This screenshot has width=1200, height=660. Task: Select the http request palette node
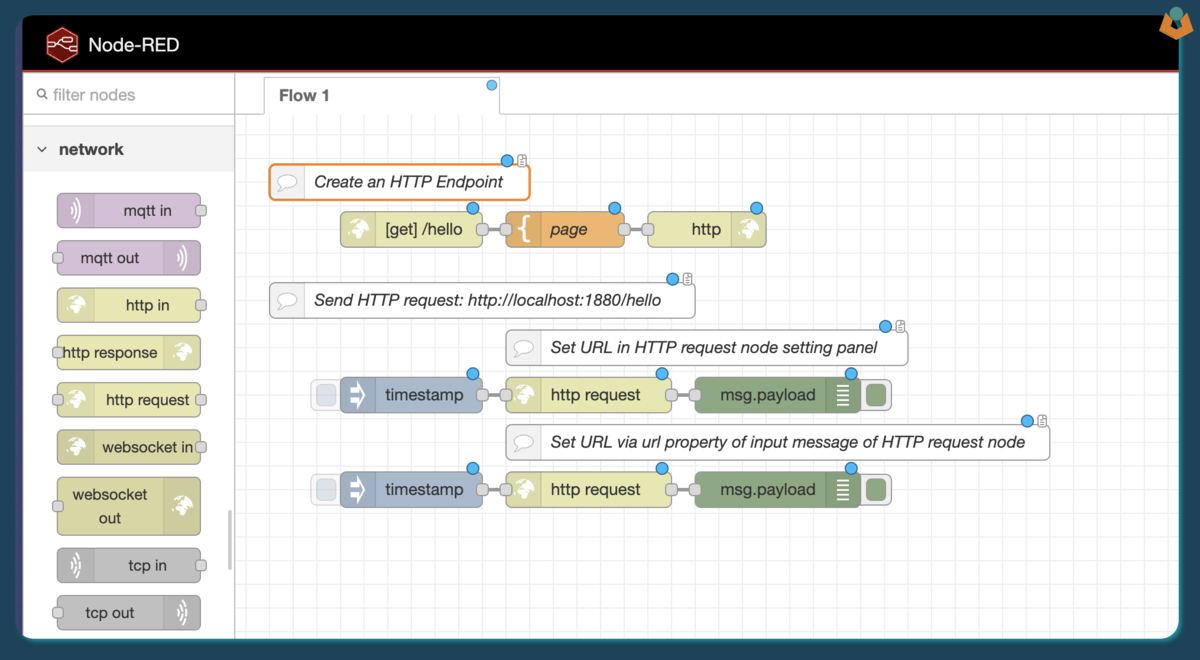pos(129,400)
